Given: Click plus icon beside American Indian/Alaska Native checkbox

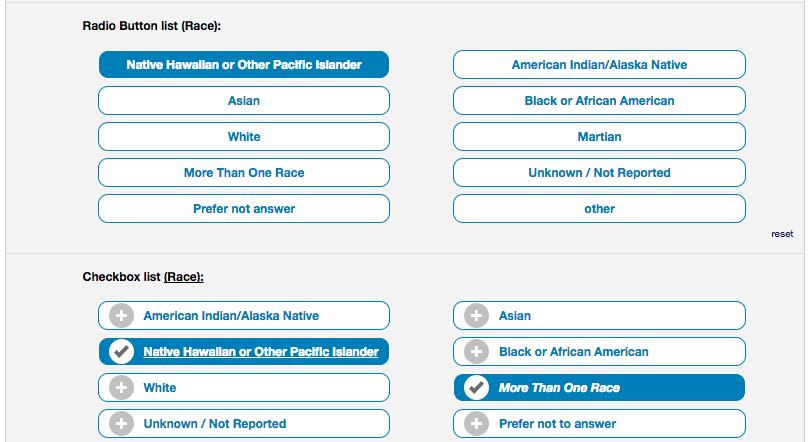Looking at the screenshot, I should 121,316.
